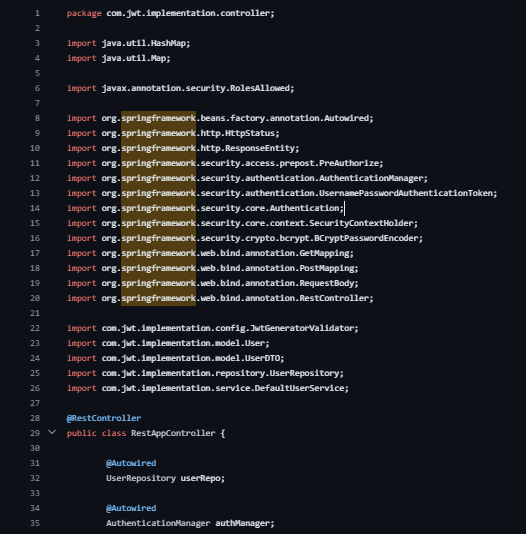Select line number 1
526x534 pixels.
[37, 13]
